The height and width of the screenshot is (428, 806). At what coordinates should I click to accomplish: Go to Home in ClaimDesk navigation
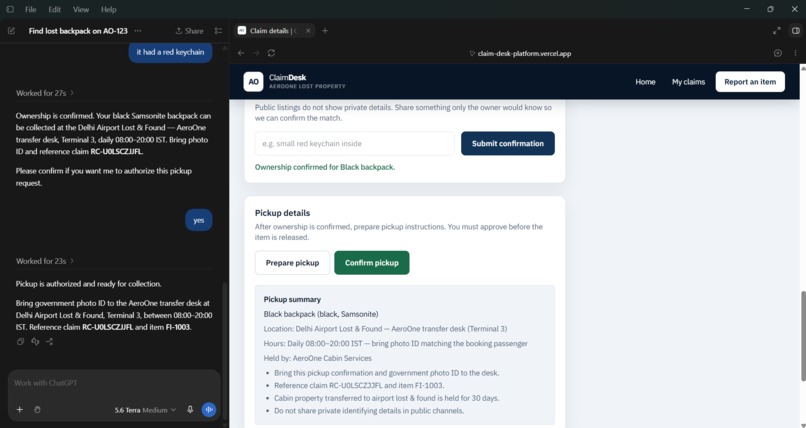click(x=645, y=82)
